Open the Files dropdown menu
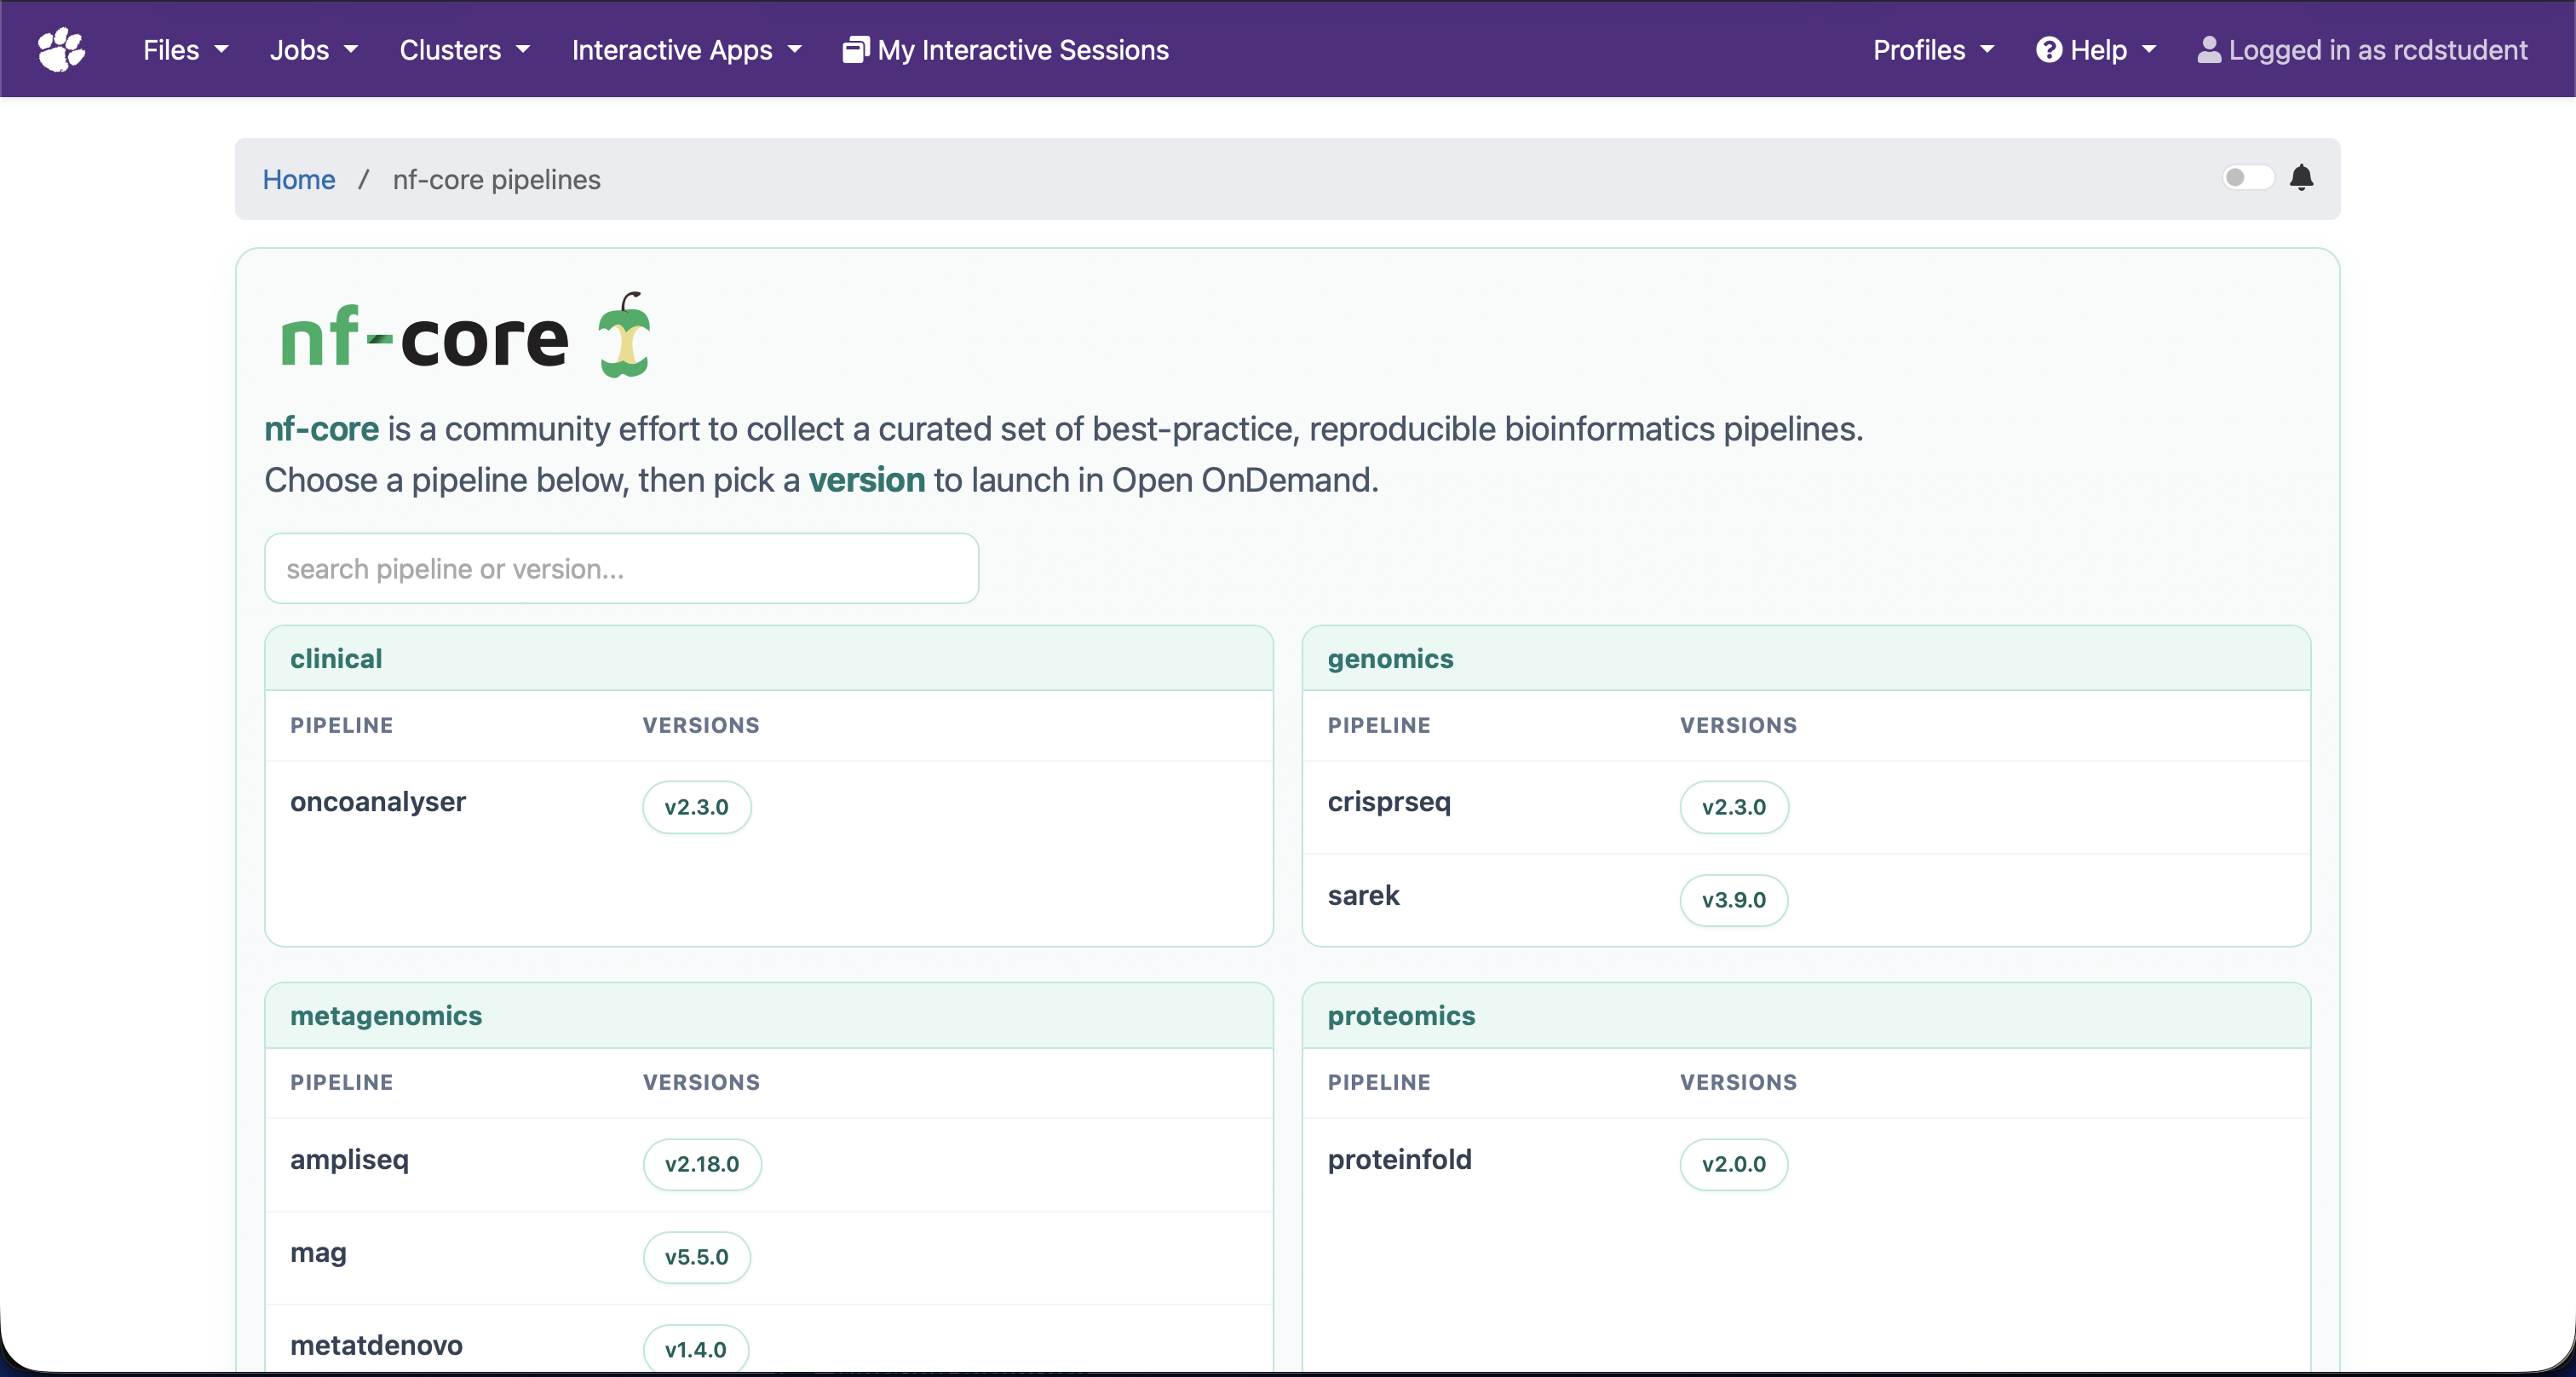Screen dimensions: 2576x1377 tap(186, 49)
